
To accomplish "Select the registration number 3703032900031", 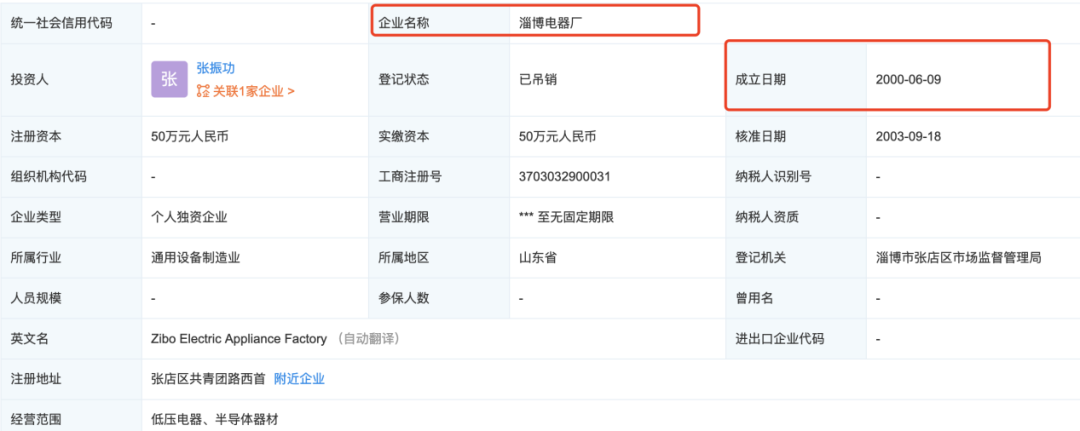I will [x=565, y=177].
